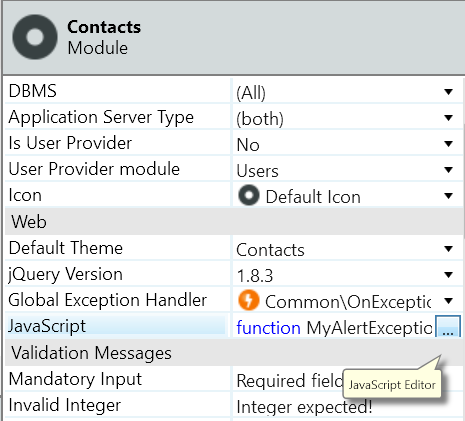The image size is (465, 421).
Task: Click the function MyAlertException value text
Action: [x=334, y=328]
